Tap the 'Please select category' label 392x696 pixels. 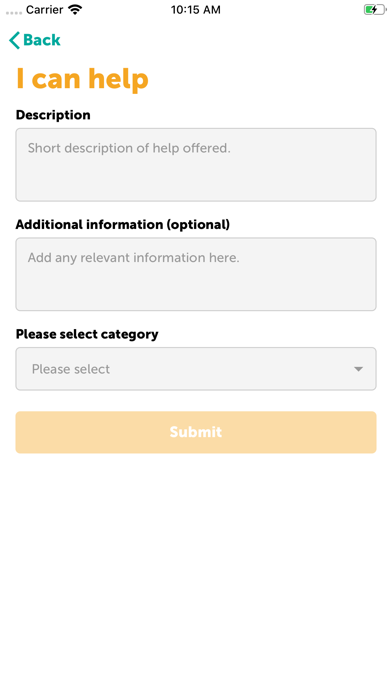(87, 334)
